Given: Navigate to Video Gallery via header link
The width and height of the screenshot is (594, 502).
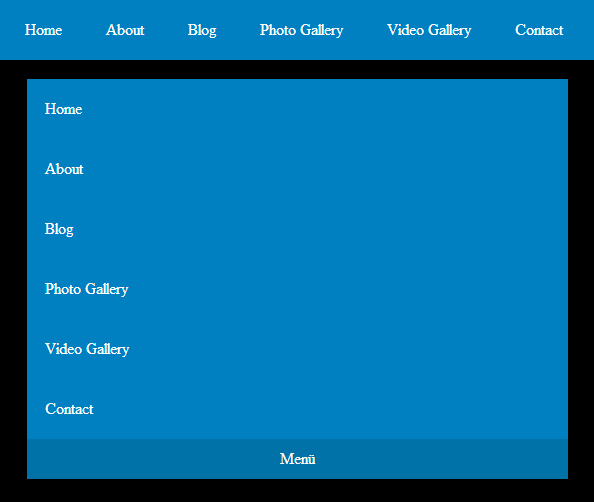Looking at the screenshot, I should (x=429, y=30).
